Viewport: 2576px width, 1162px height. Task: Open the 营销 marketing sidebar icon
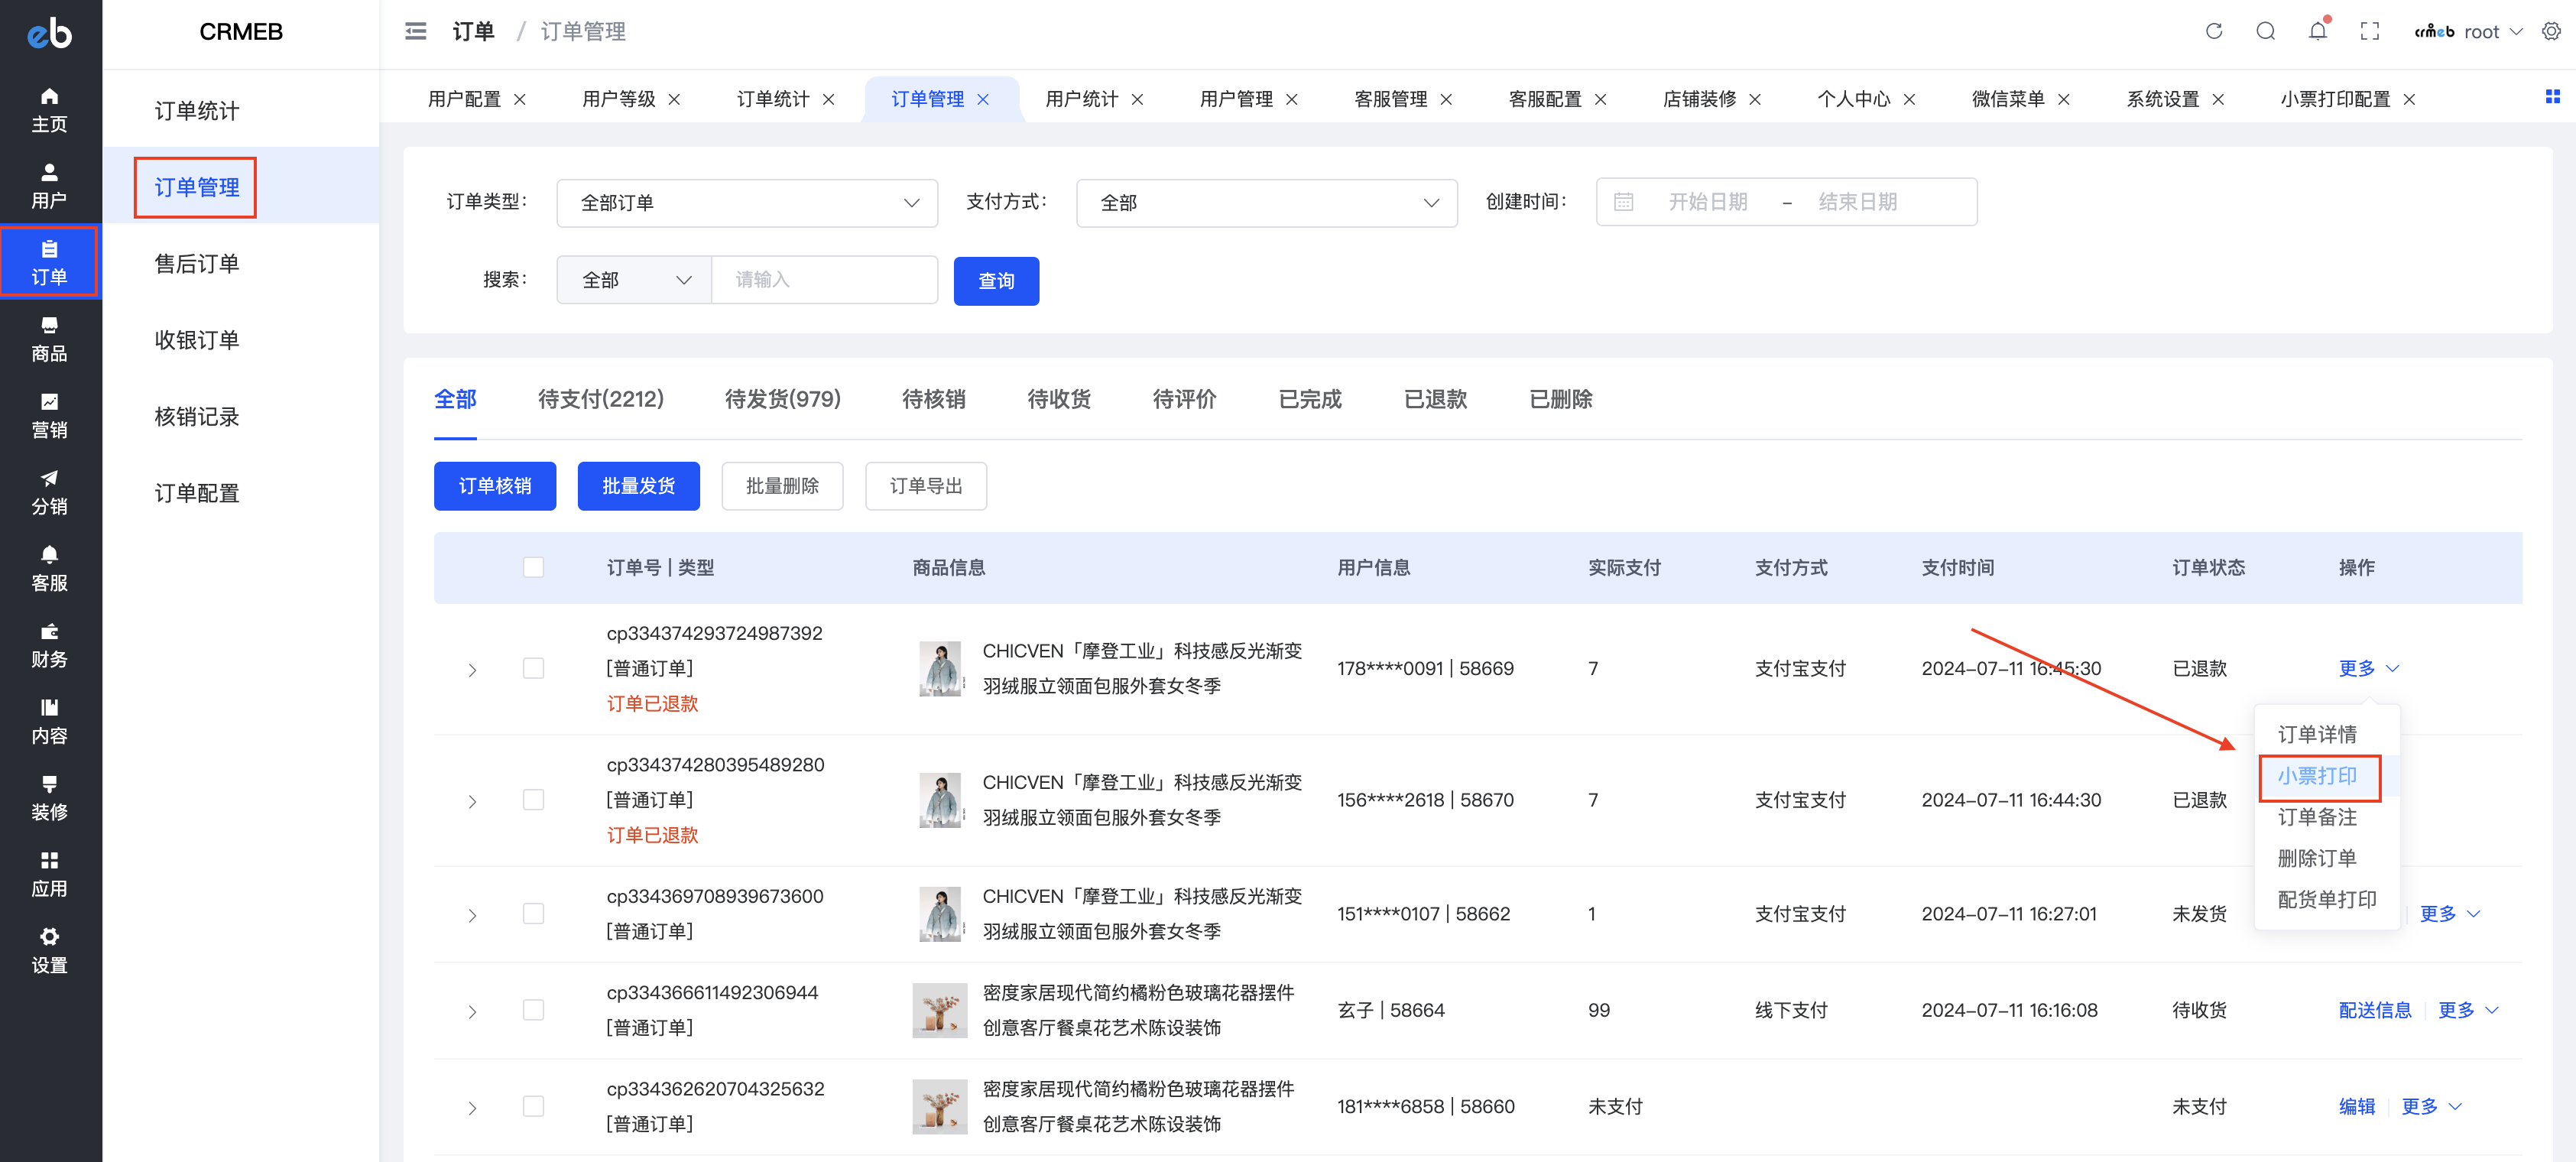pos(49,415)
